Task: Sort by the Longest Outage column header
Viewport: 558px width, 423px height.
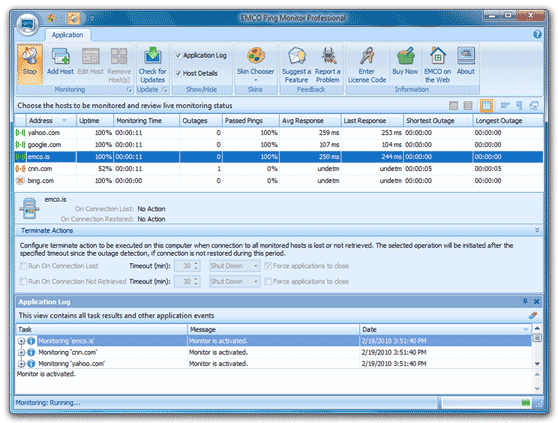Action: click(508, 121)
